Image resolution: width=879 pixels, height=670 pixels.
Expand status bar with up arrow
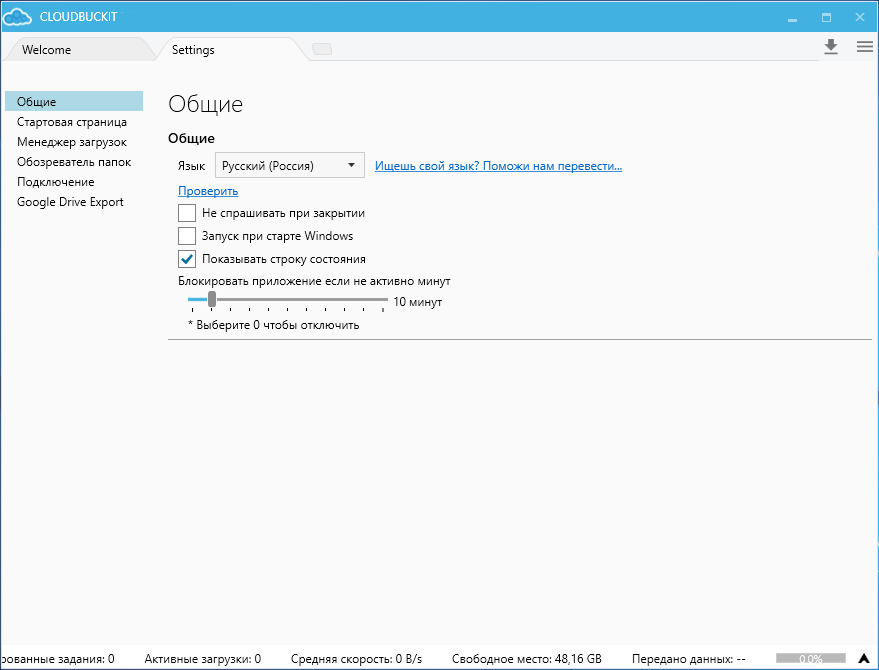pyautogui.click(x=864, y=658)
